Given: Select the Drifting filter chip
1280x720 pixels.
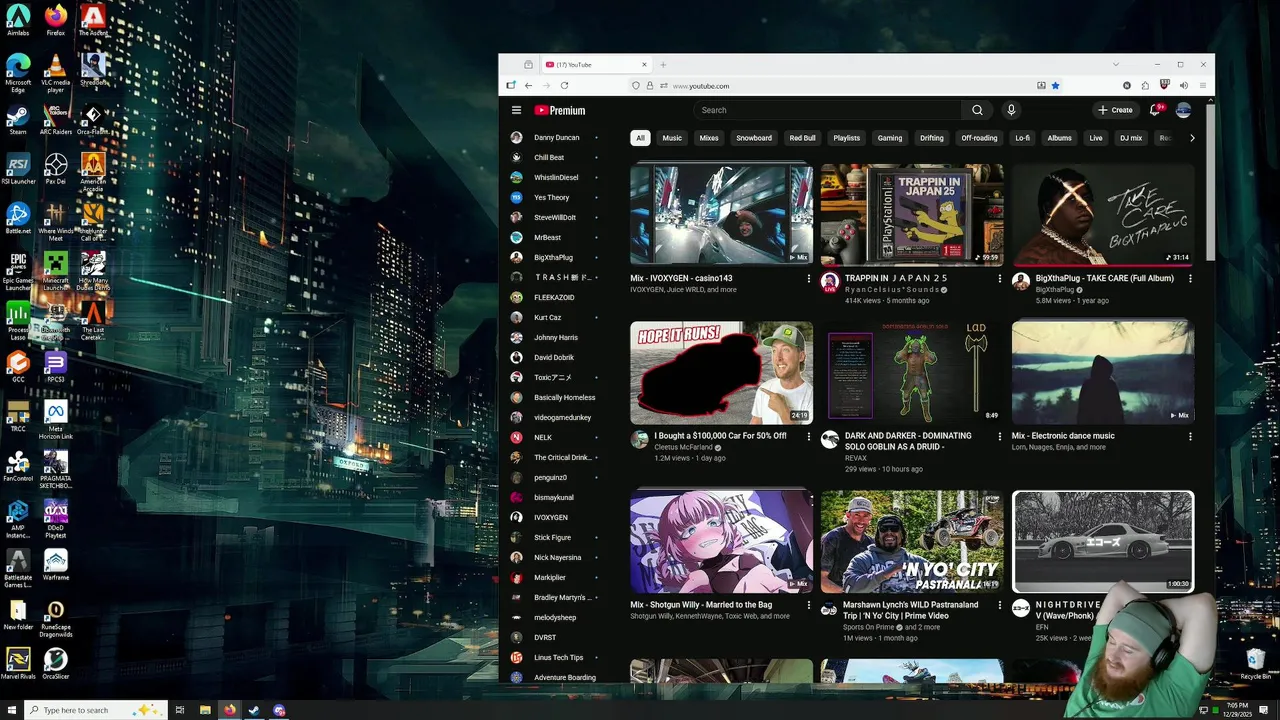Looking at the screenshot, I should tap(932, 138).
